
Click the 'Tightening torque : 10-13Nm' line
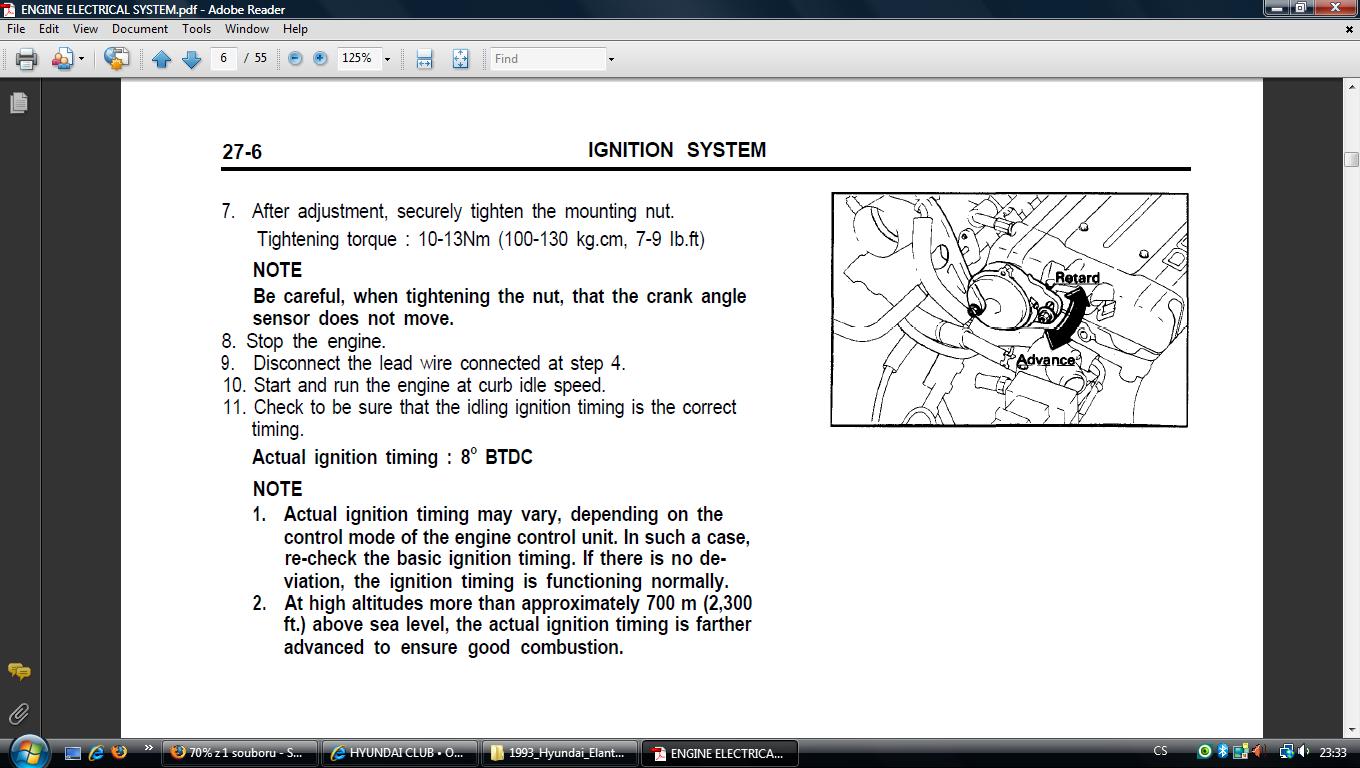[481, 240]
